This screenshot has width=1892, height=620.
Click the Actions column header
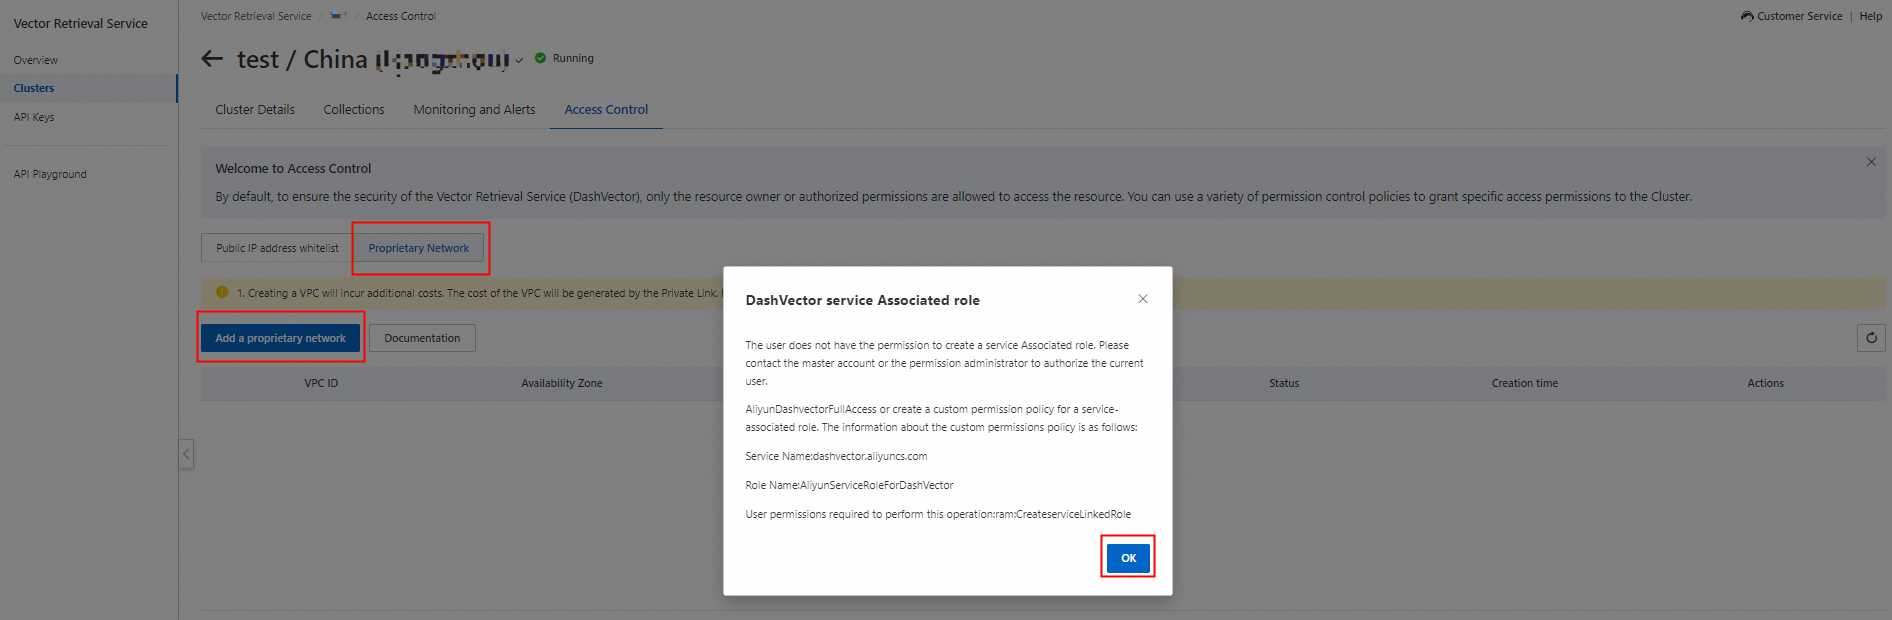(1766, 383)
